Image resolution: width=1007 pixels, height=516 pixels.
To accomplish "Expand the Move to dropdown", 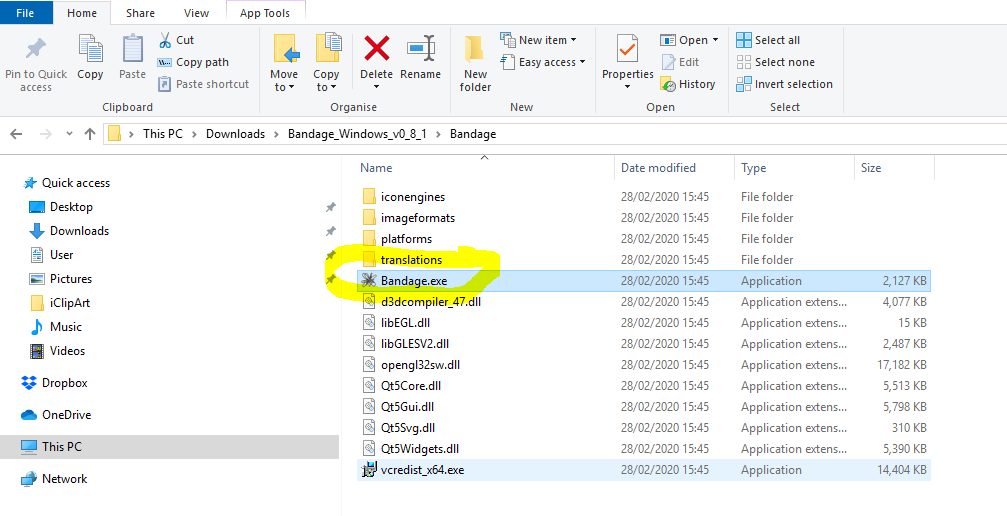I will [x=284, y=87].
